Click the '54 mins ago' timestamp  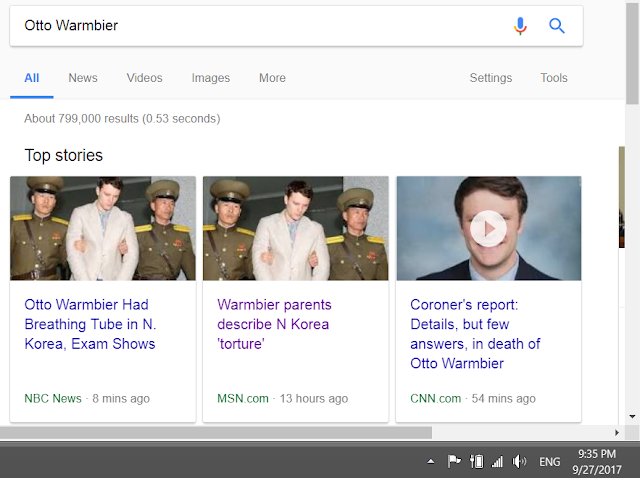pos(504,398)
